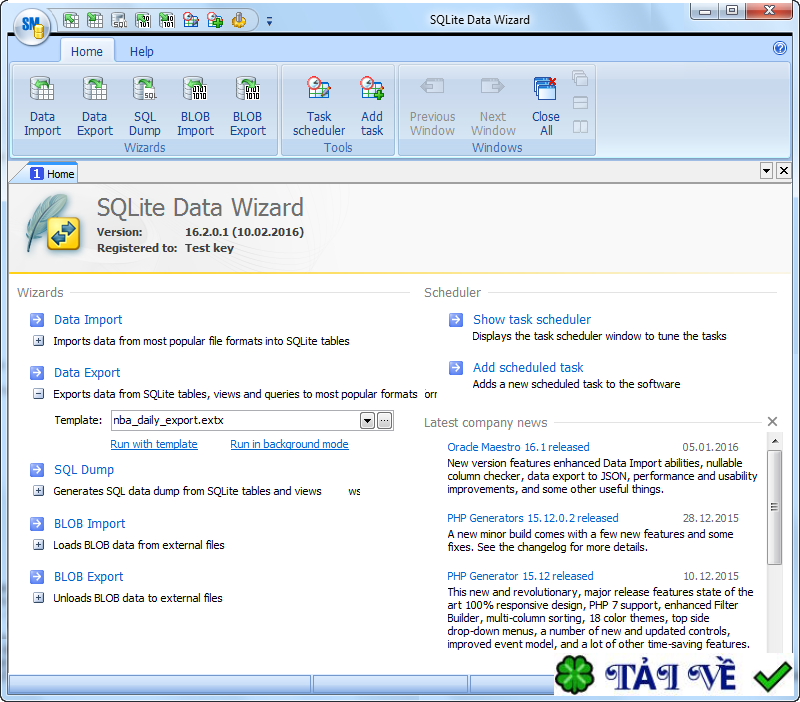
Task: Click the help question mark icon
Action: click(780, 48)
